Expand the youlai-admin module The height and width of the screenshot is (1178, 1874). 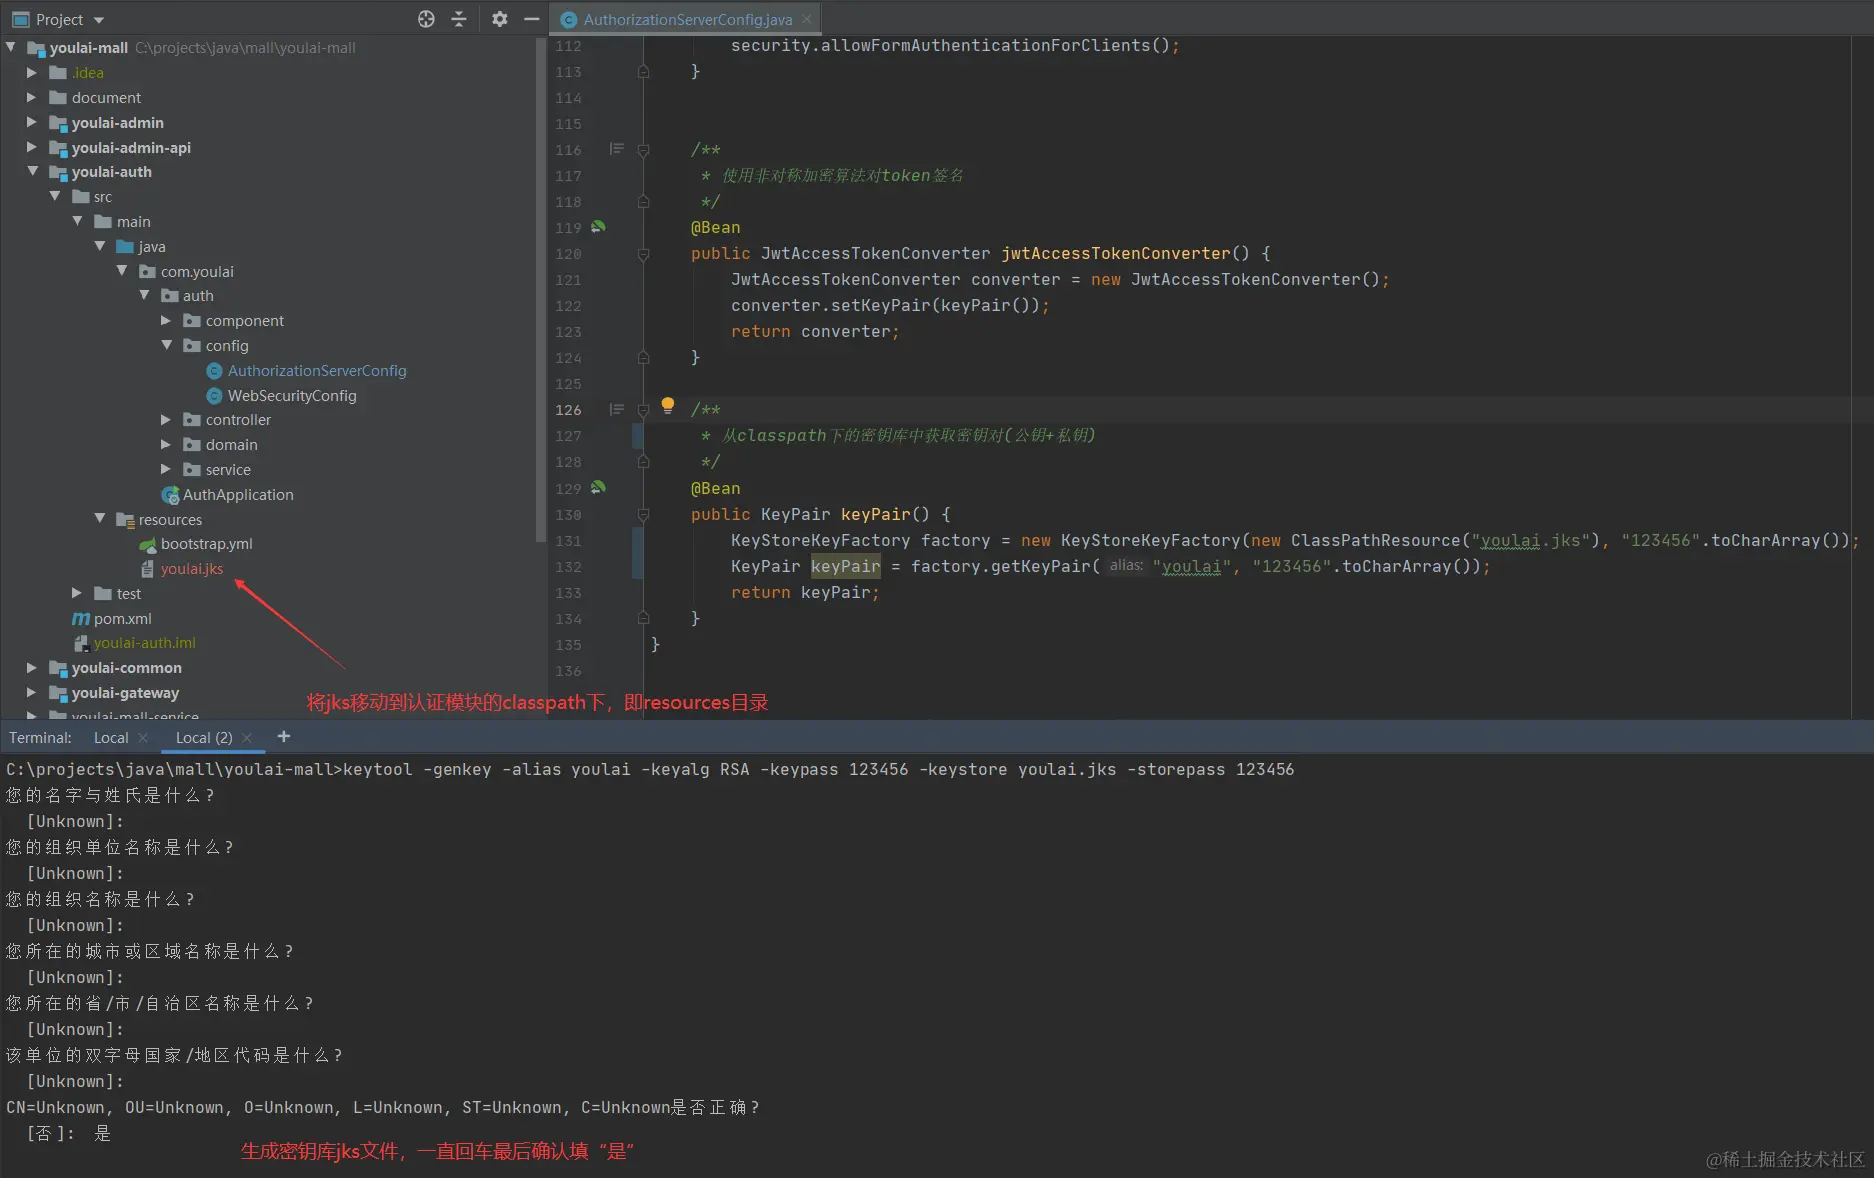click(x=32, y=122)
